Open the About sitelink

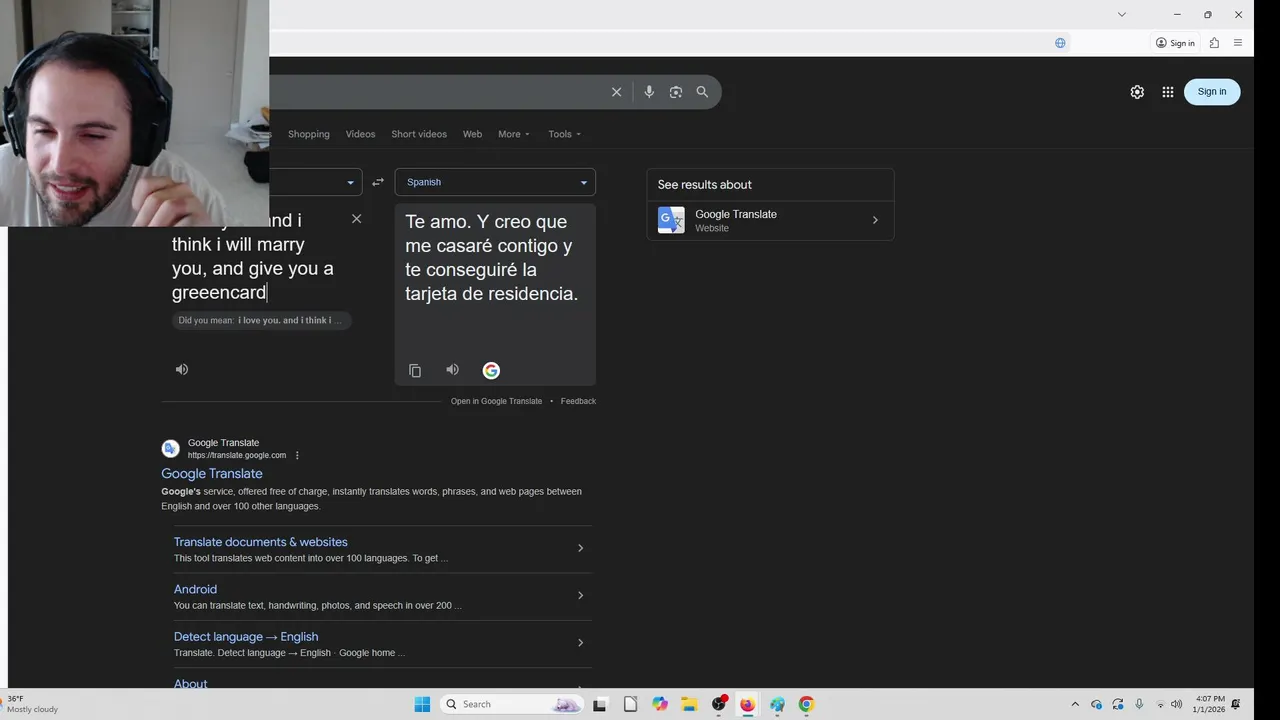coord(191,684)
